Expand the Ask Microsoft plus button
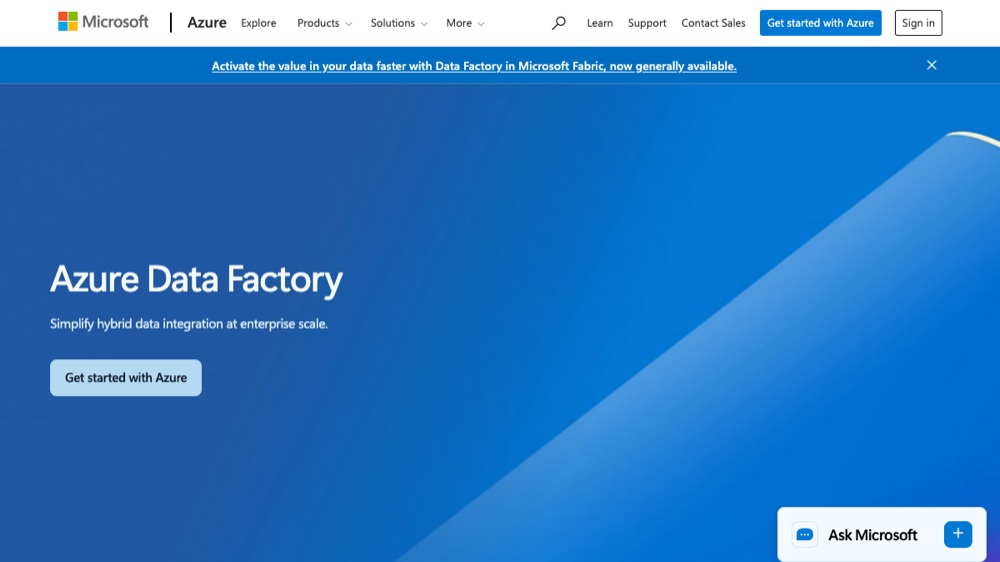This screenshot has height=562, width=1000. 958,534
